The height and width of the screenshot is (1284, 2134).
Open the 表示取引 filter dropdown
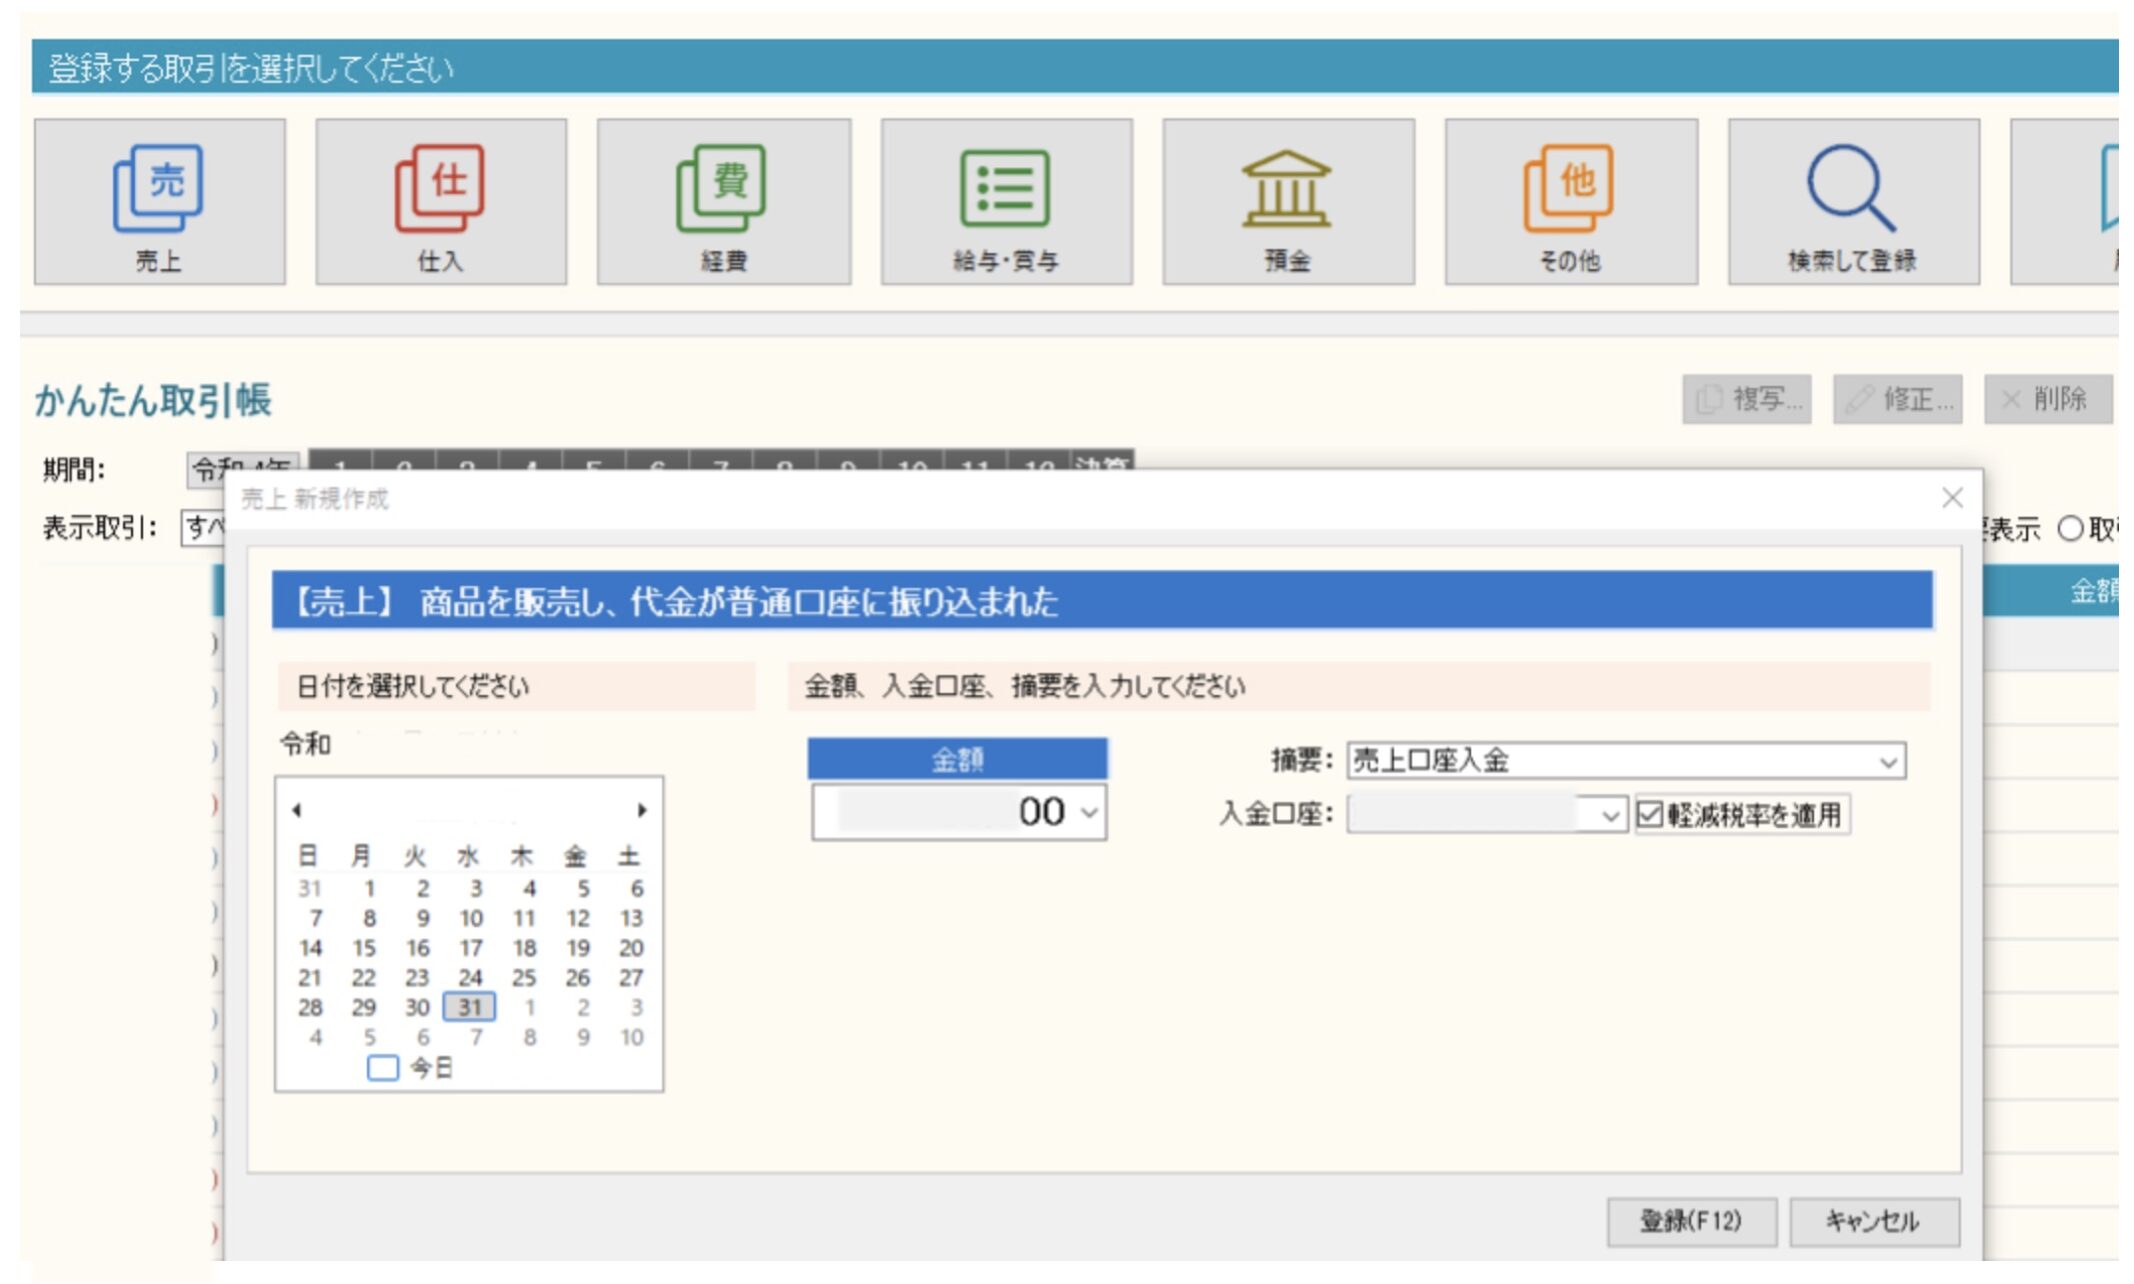tap(203, 527)
